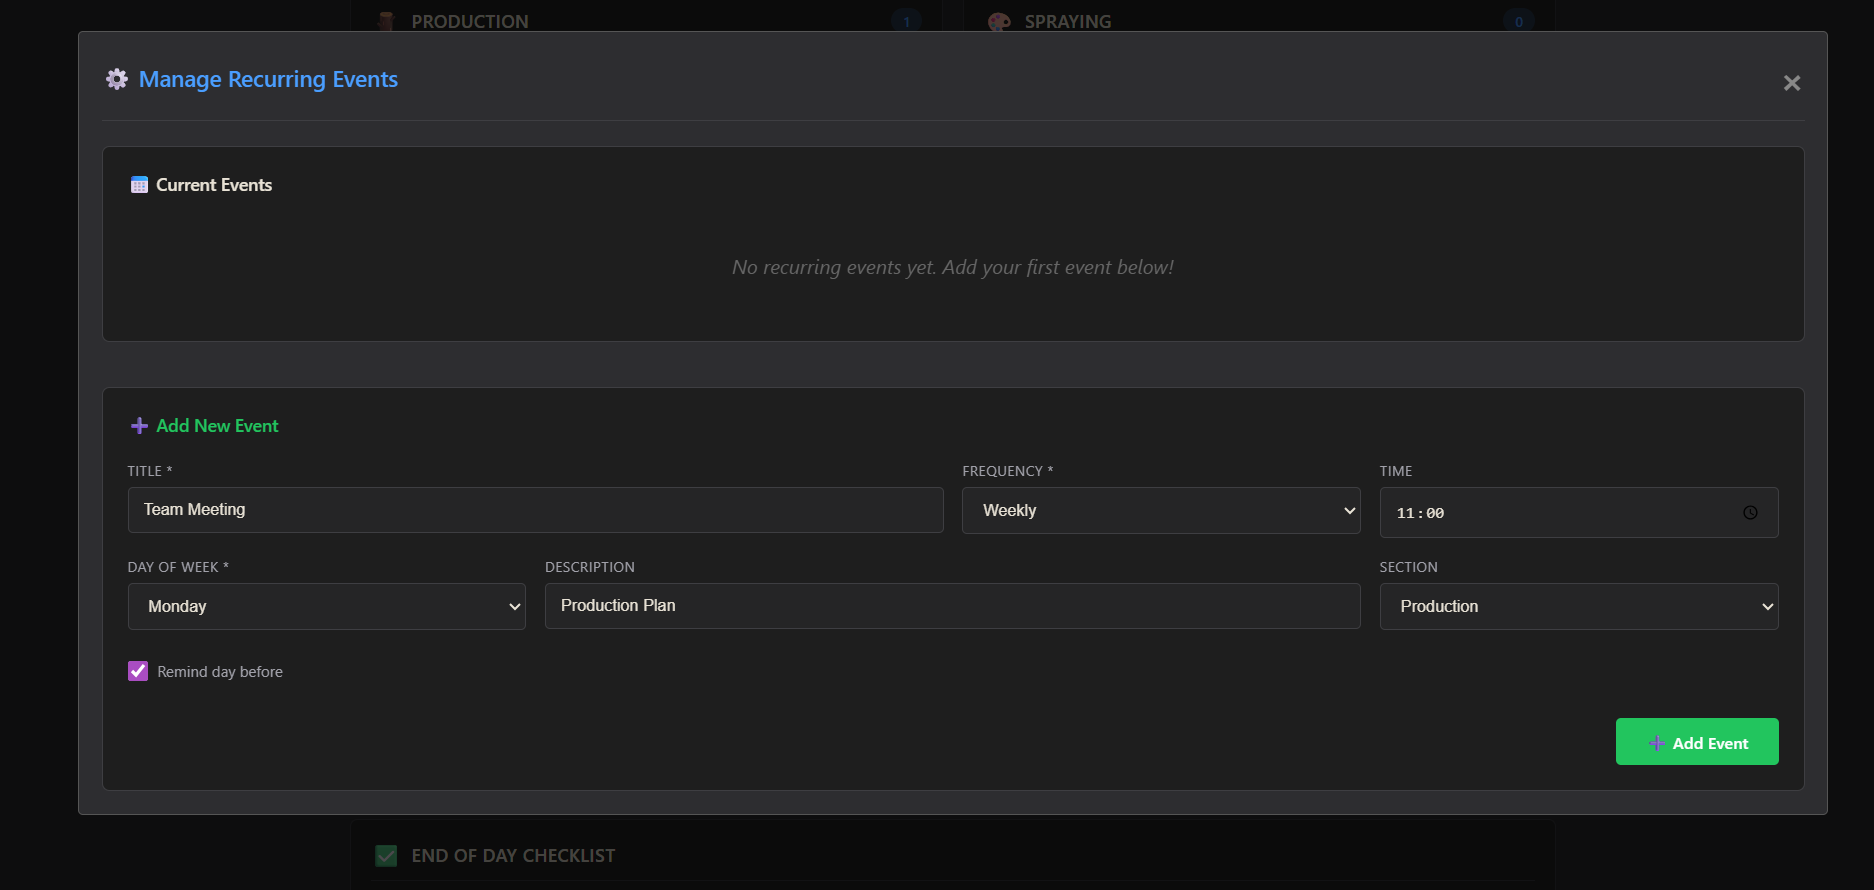This screenshot has width=1874, height=890.
Task: Click the plus icon beside Add New Event
Action: tap(139, 426)
